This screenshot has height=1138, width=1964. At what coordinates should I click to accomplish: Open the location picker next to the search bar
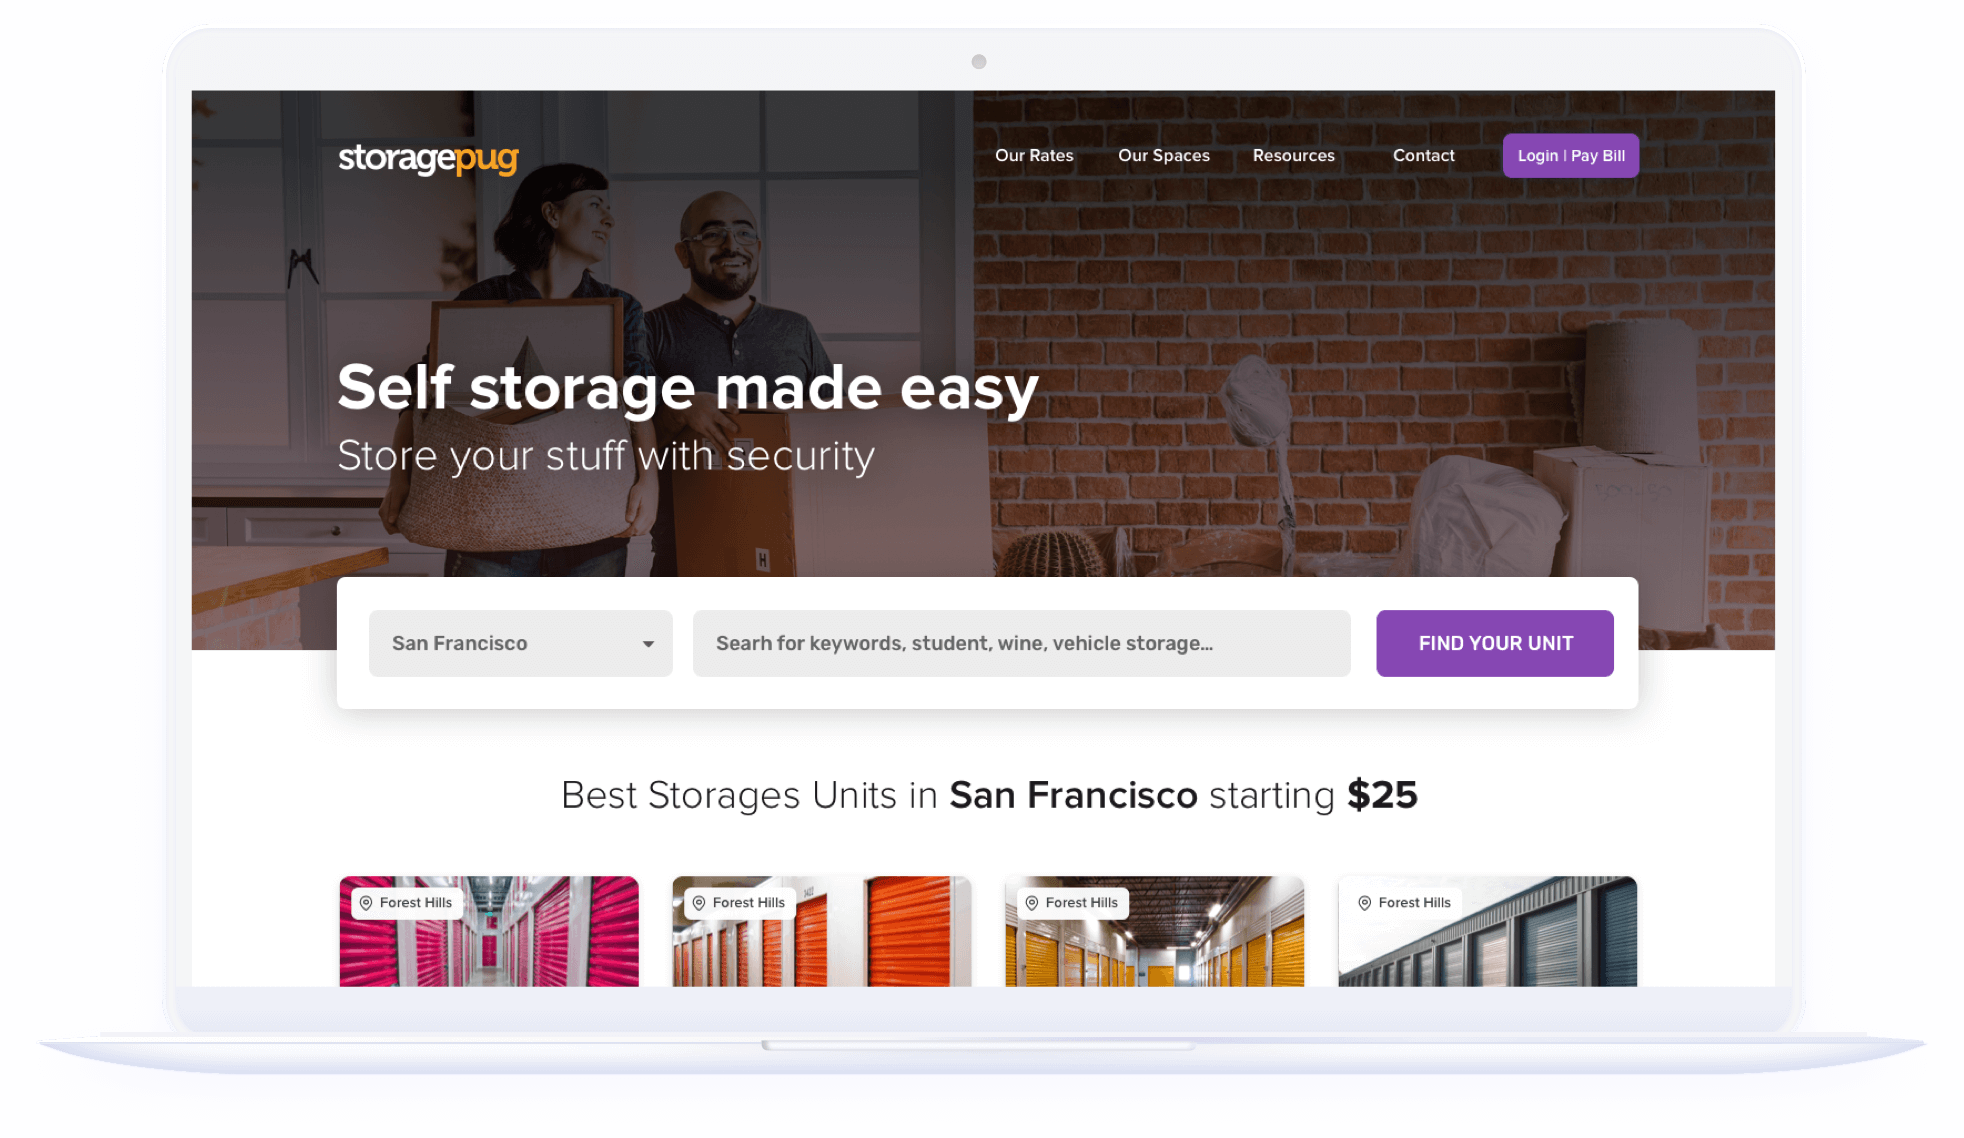pos(520,643)
